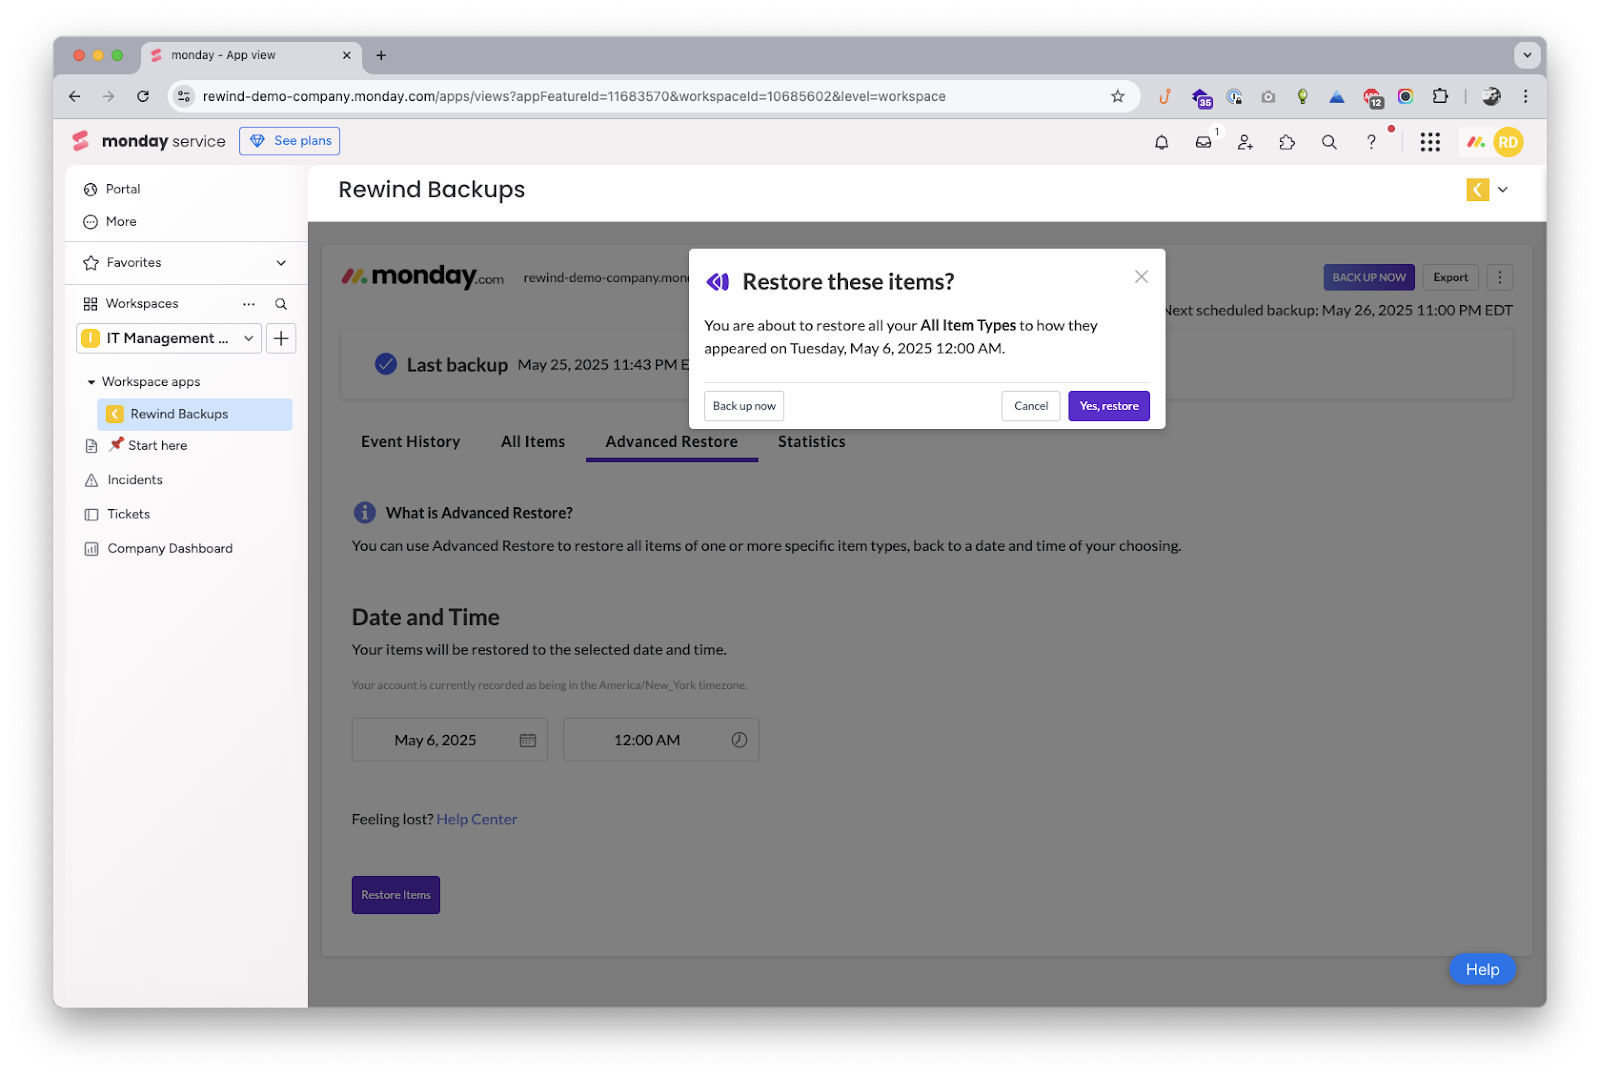Open the Statistics tab
Viewport: 1600px width, 1078px height.
[x=812, y=442]
